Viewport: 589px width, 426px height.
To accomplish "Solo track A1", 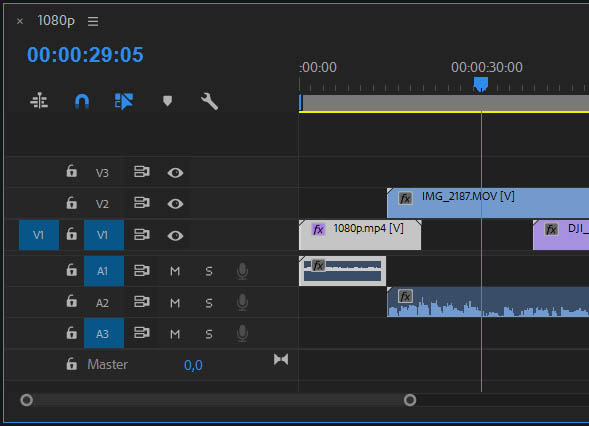I will click(209, 271).
